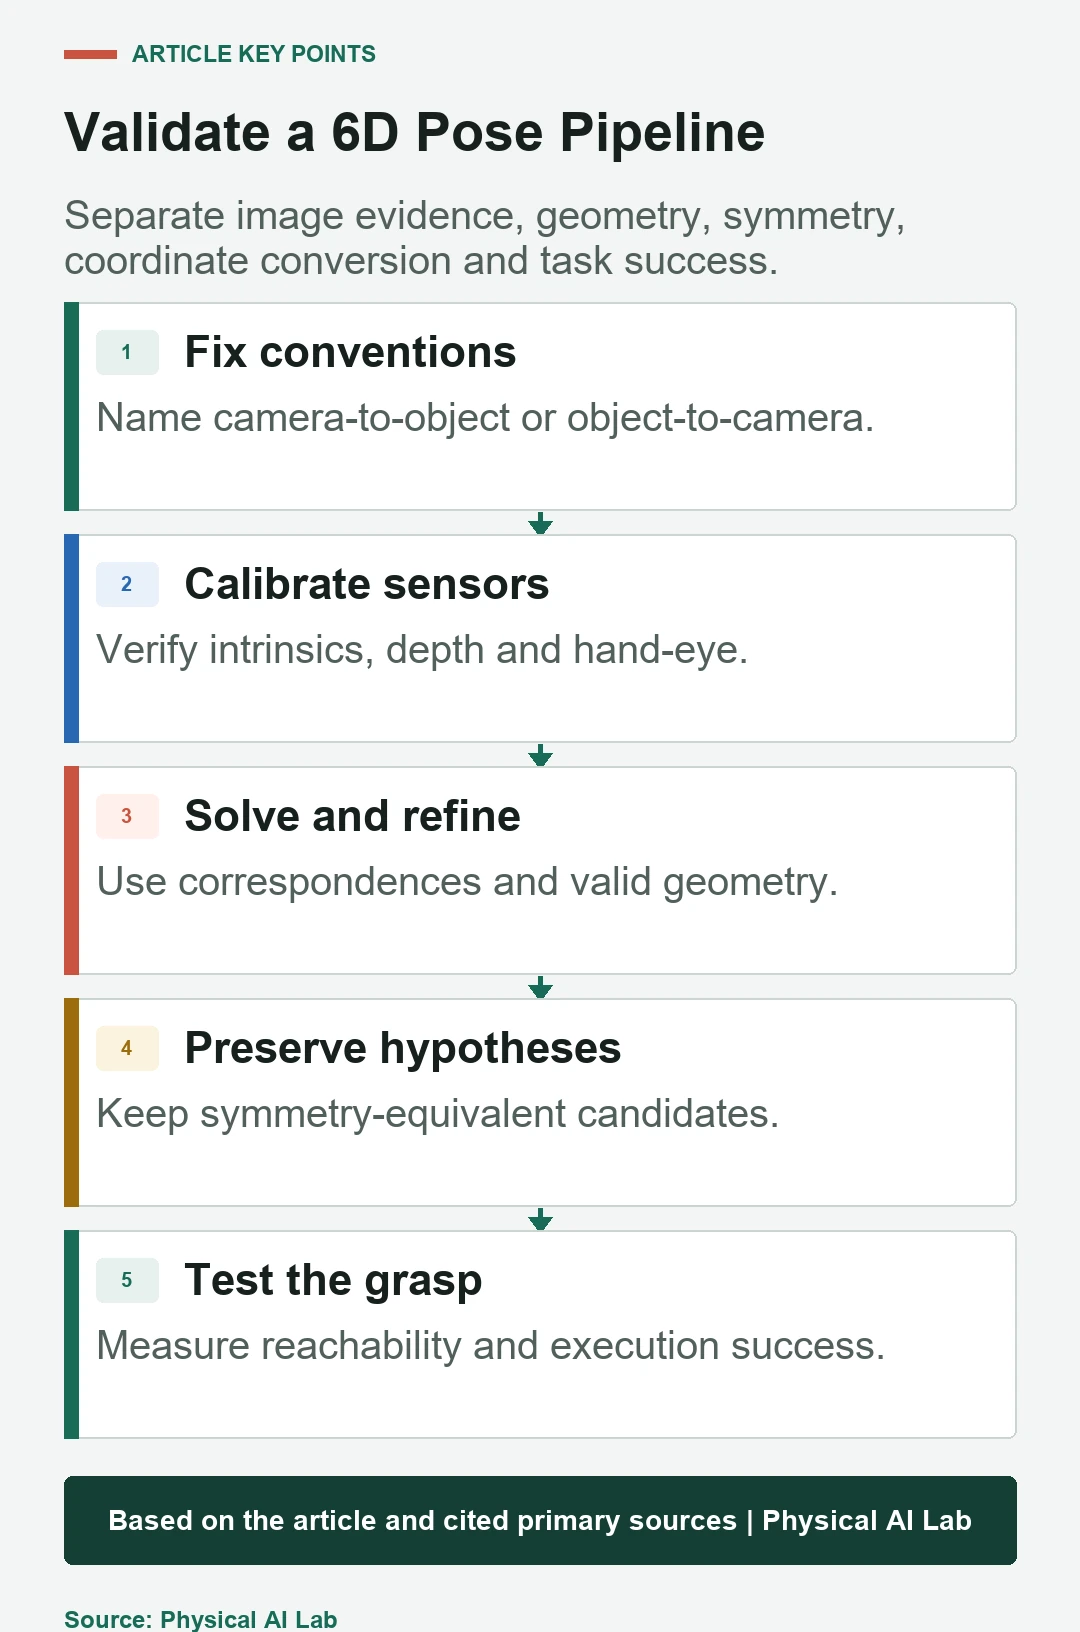This screenshot has width=1080, height=1632.
Task: Click the arrow below Solve and refine card
Action: point(540,987)
